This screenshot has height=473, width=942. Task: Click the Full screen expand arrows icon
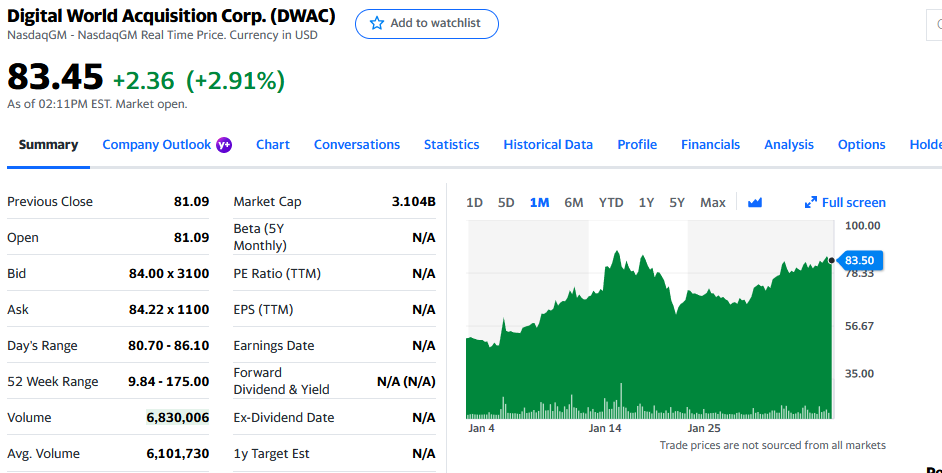pyautogui.click(x=810, y=203)
